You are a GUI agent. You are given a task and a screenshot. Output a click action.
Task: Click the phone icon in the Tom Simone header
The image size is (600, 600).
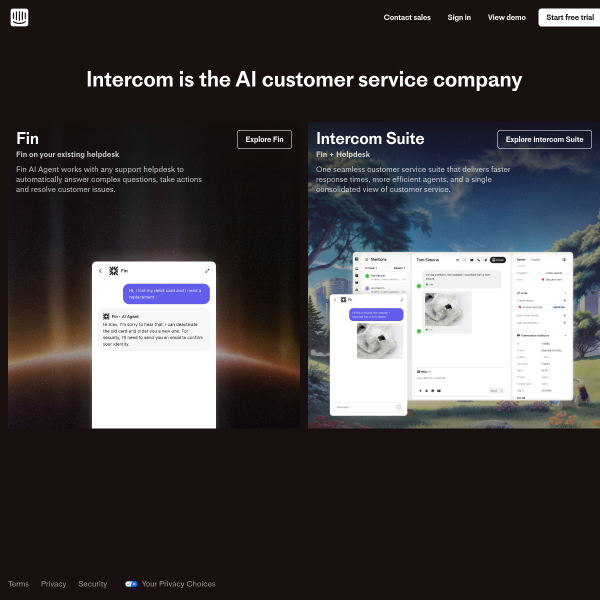[479, 260]
